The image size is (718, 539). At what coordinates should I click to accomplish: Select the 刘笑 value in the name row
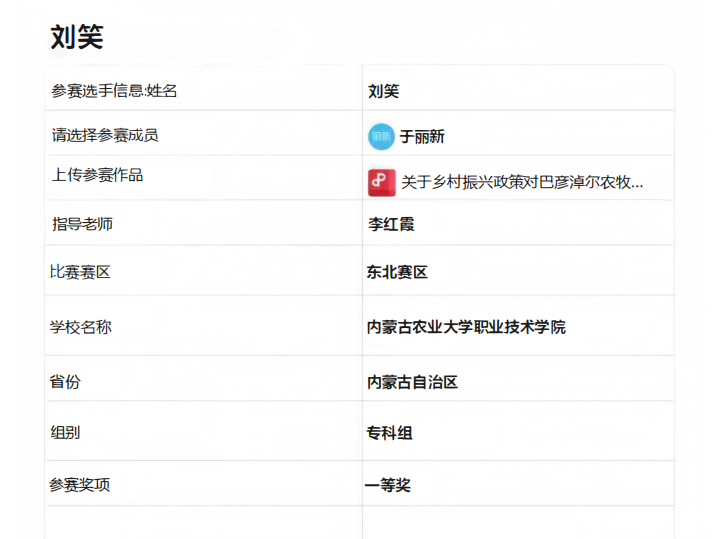[x=383, y=91]
